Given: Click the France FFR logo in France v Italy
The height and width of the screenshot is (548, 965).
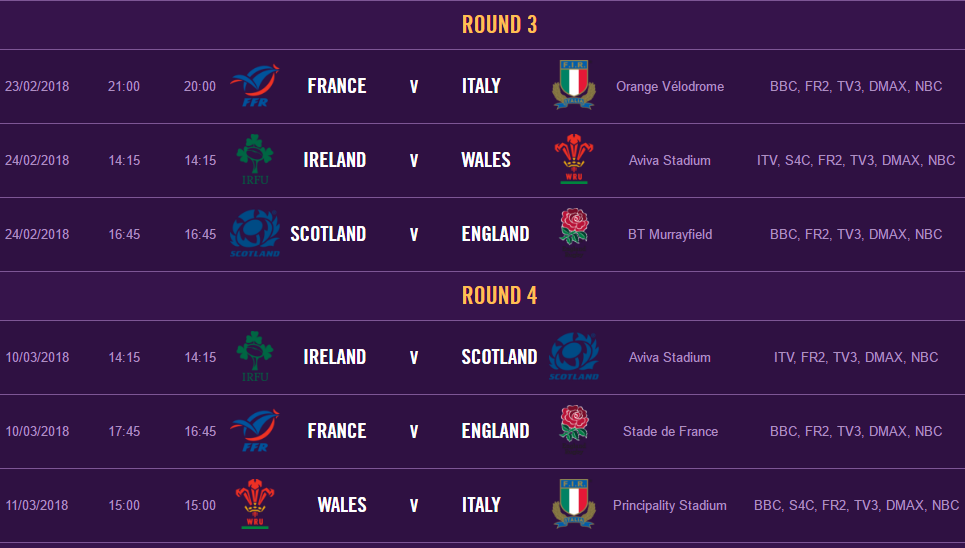Looking at the screenshot, I should click(255, 86).
